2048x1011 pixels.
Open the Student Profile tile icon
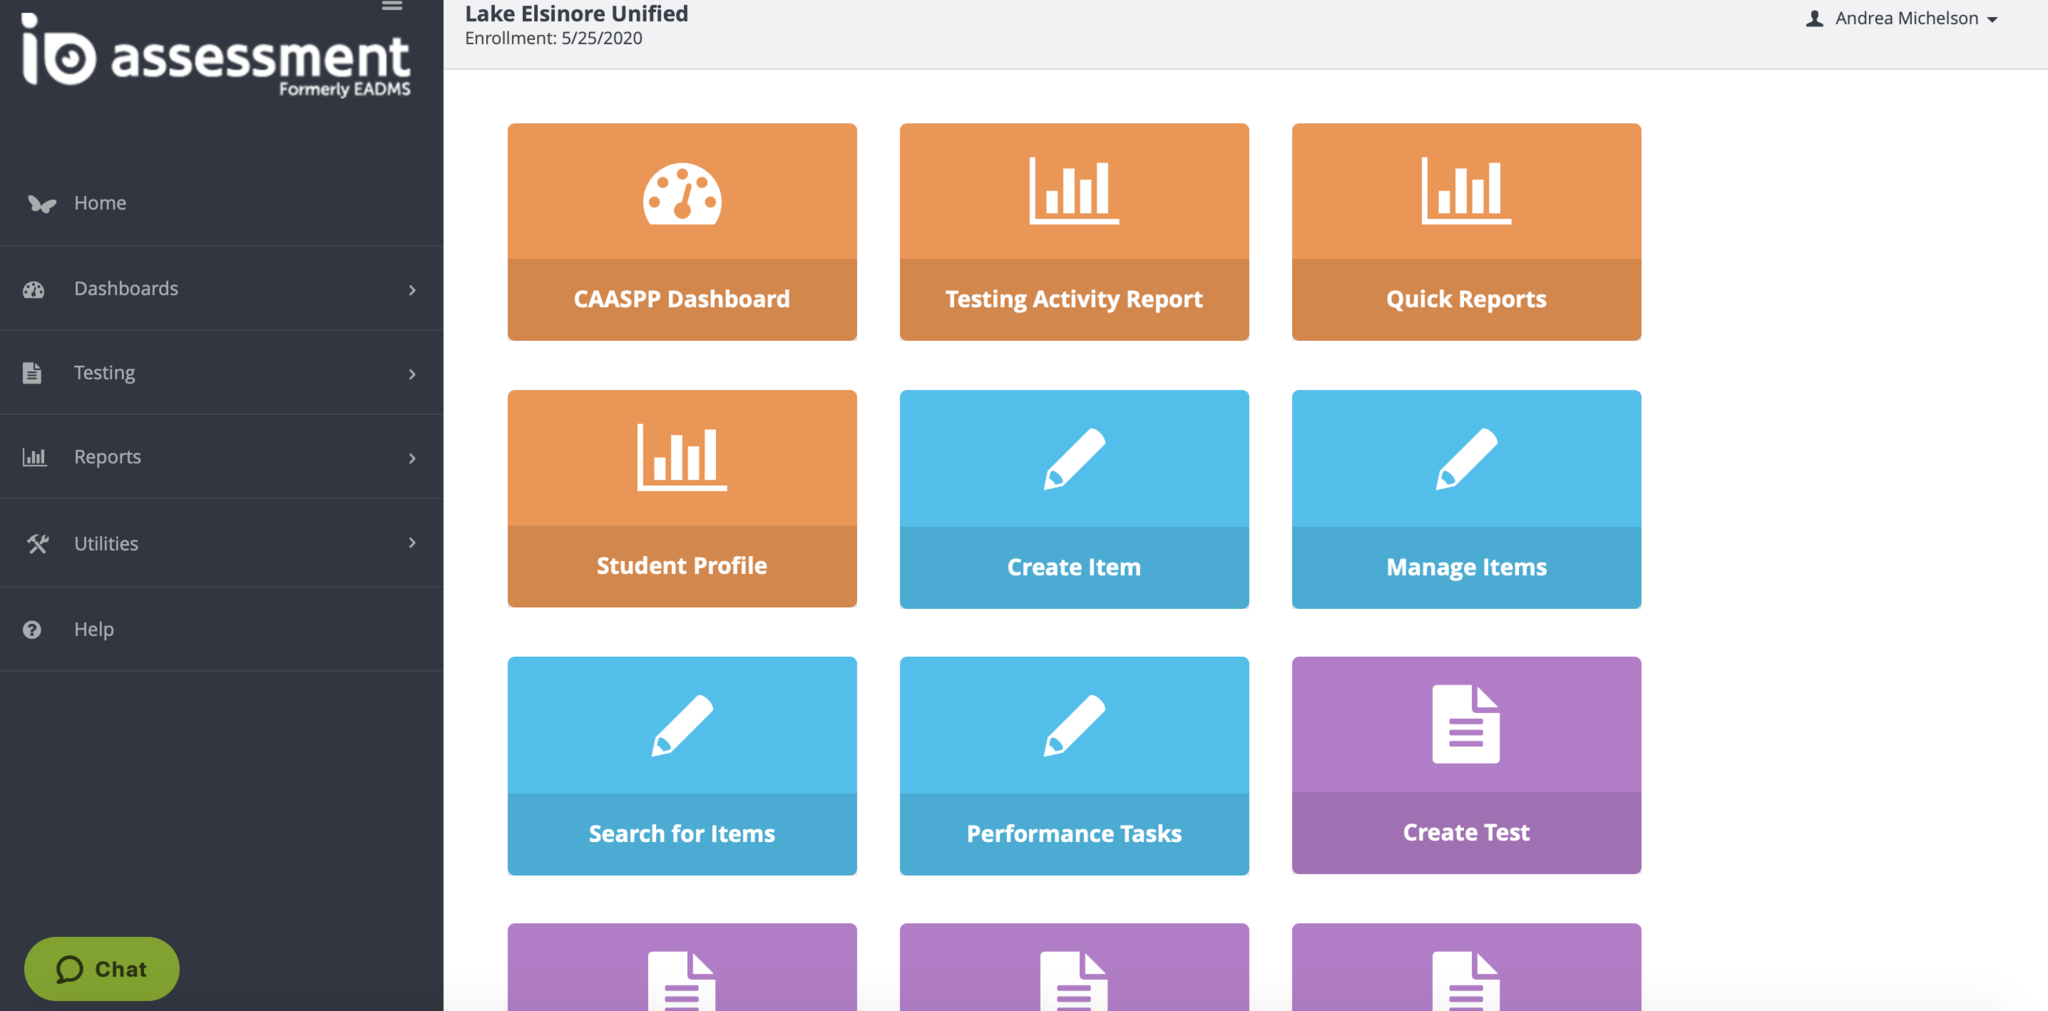[x=682, y=458]
